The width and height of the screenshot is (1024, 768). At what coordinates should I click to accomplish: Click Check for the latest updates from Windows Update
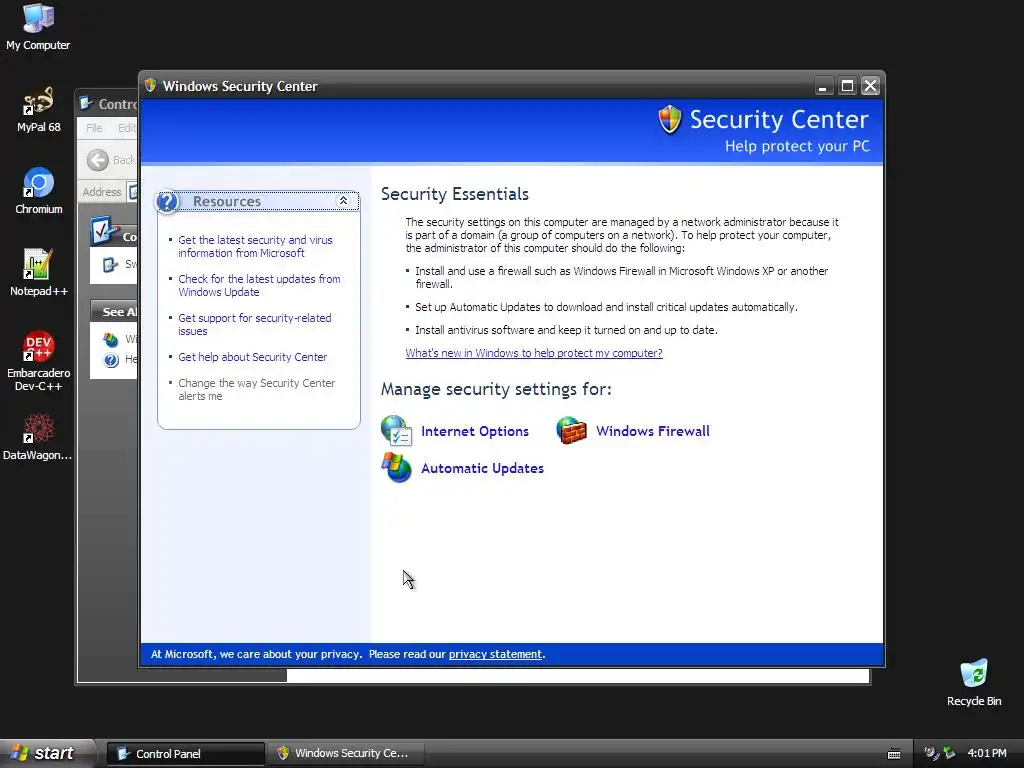[x=259, y=285]
